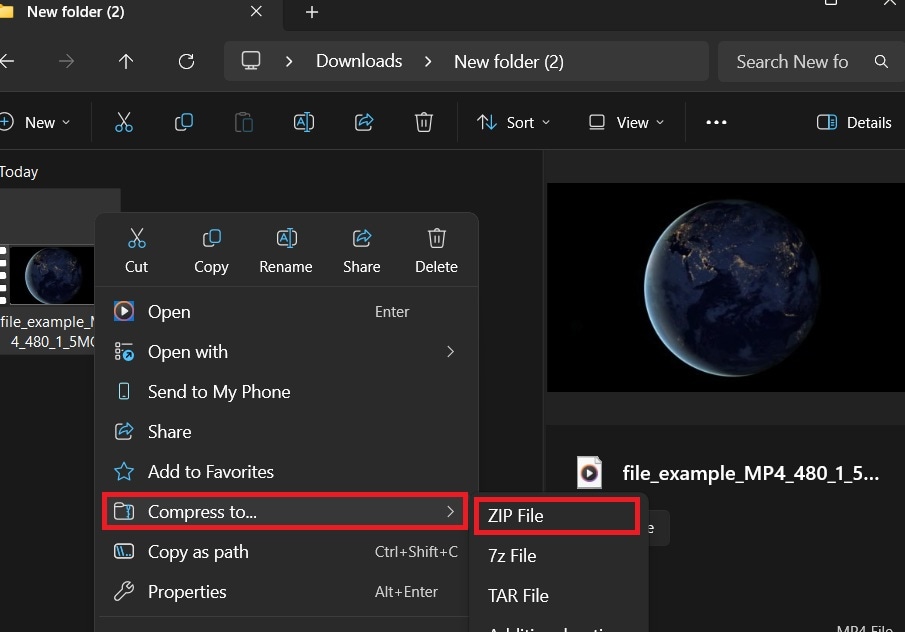The width and height of the screenshot is (905, 632).
Task: Open the Sort dropdown
Action: (x=513, y=122)
